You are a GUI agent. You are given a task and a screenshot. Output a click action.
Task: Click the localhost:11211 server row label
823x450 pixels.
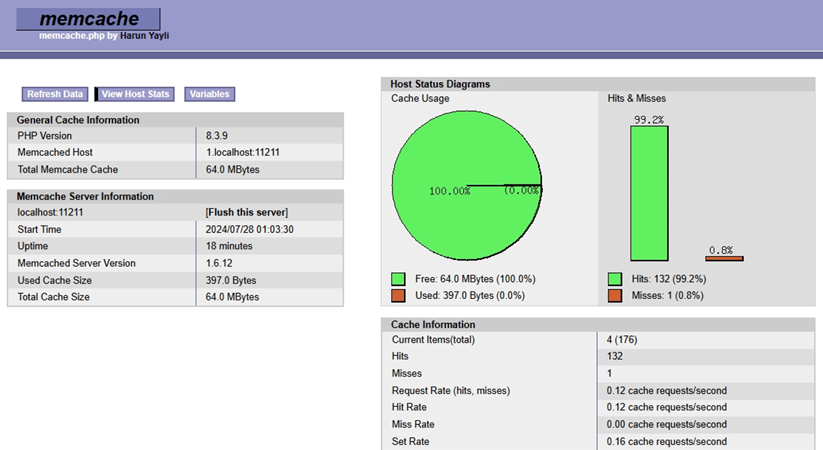(x=50, y=212)
